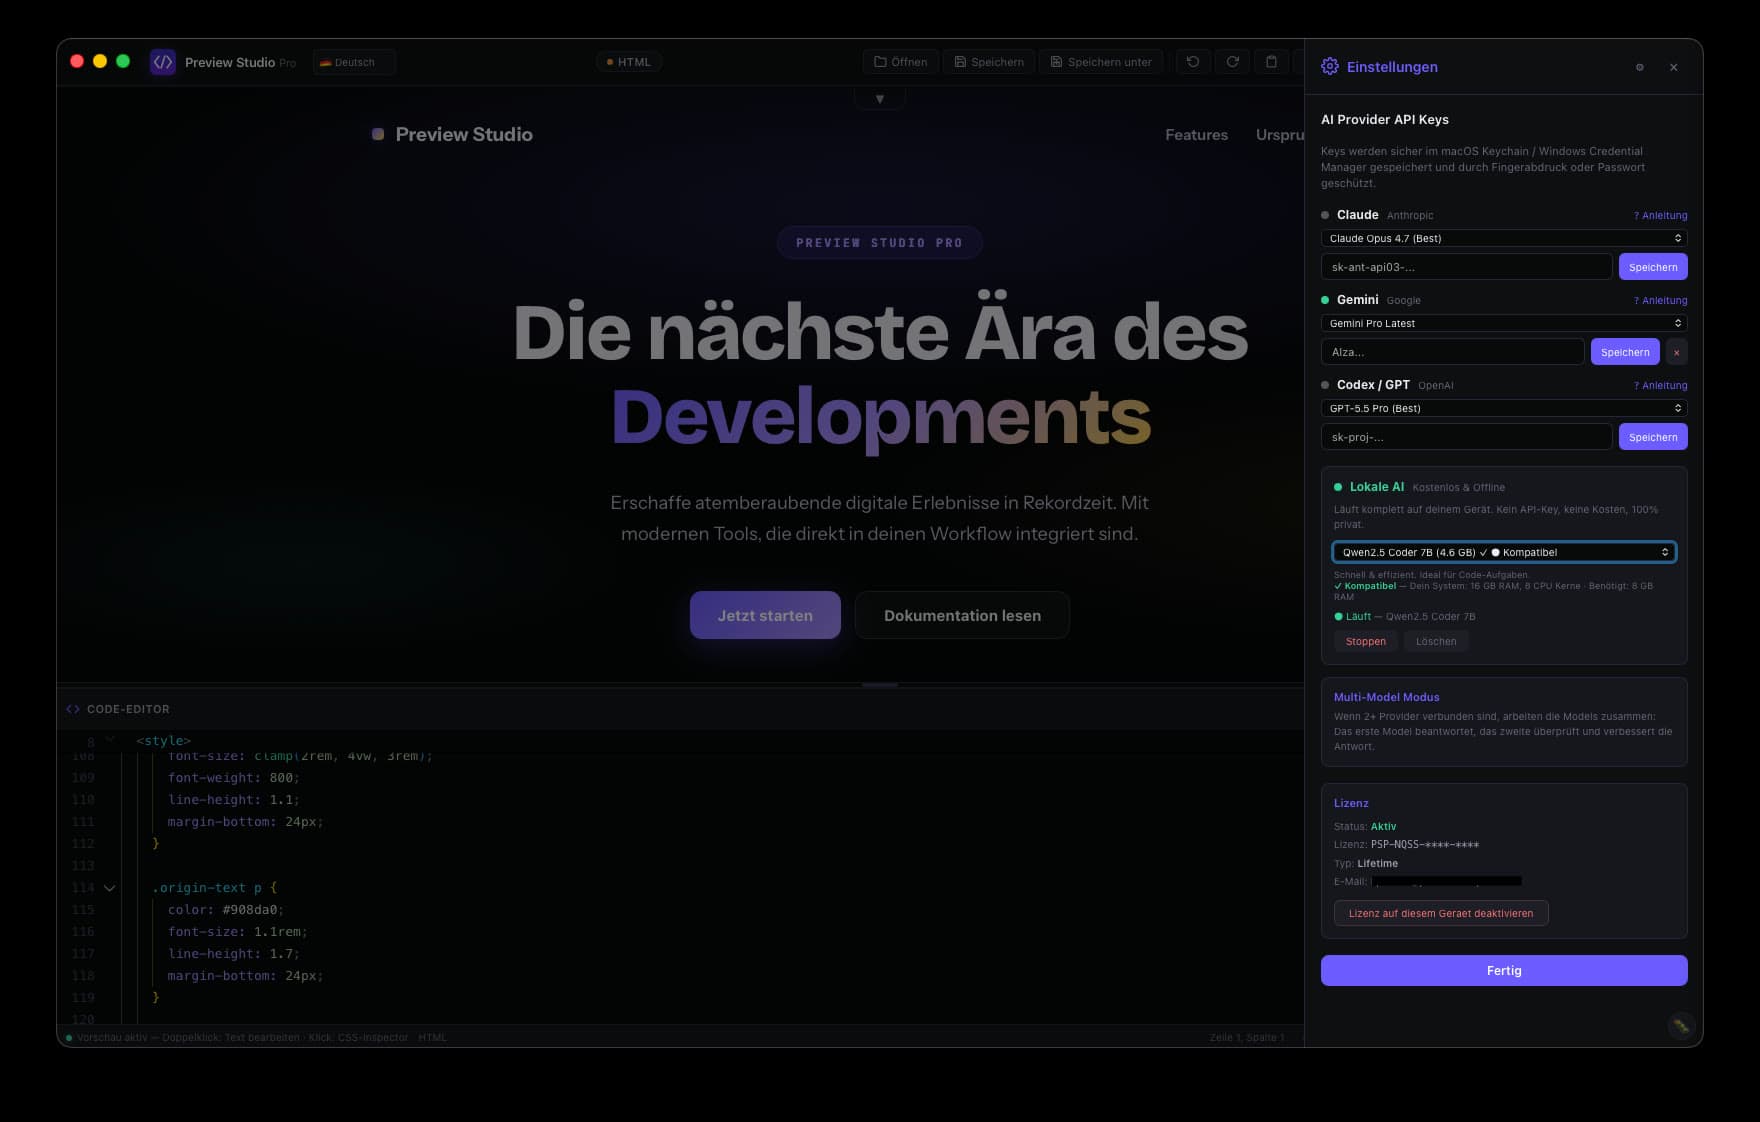
Task: Click the Claude API key input field
Action: tap(1466, 267)
